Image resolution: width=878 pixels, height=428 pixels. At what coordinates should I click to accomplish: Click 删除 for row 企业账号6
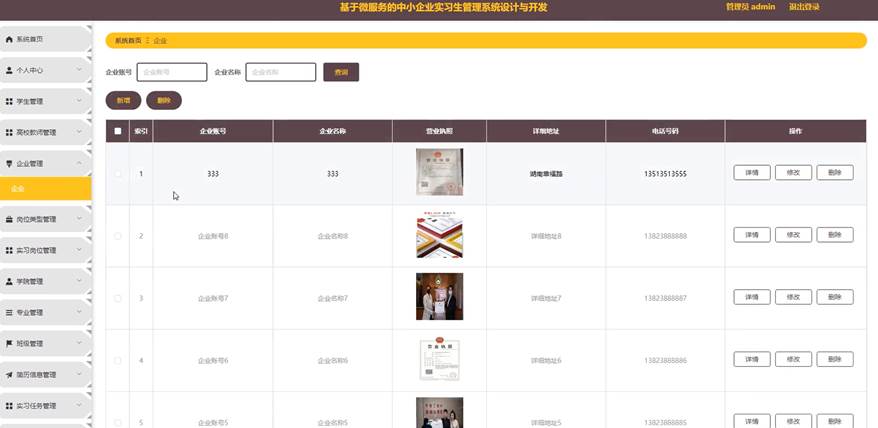(x=835, y=359)
